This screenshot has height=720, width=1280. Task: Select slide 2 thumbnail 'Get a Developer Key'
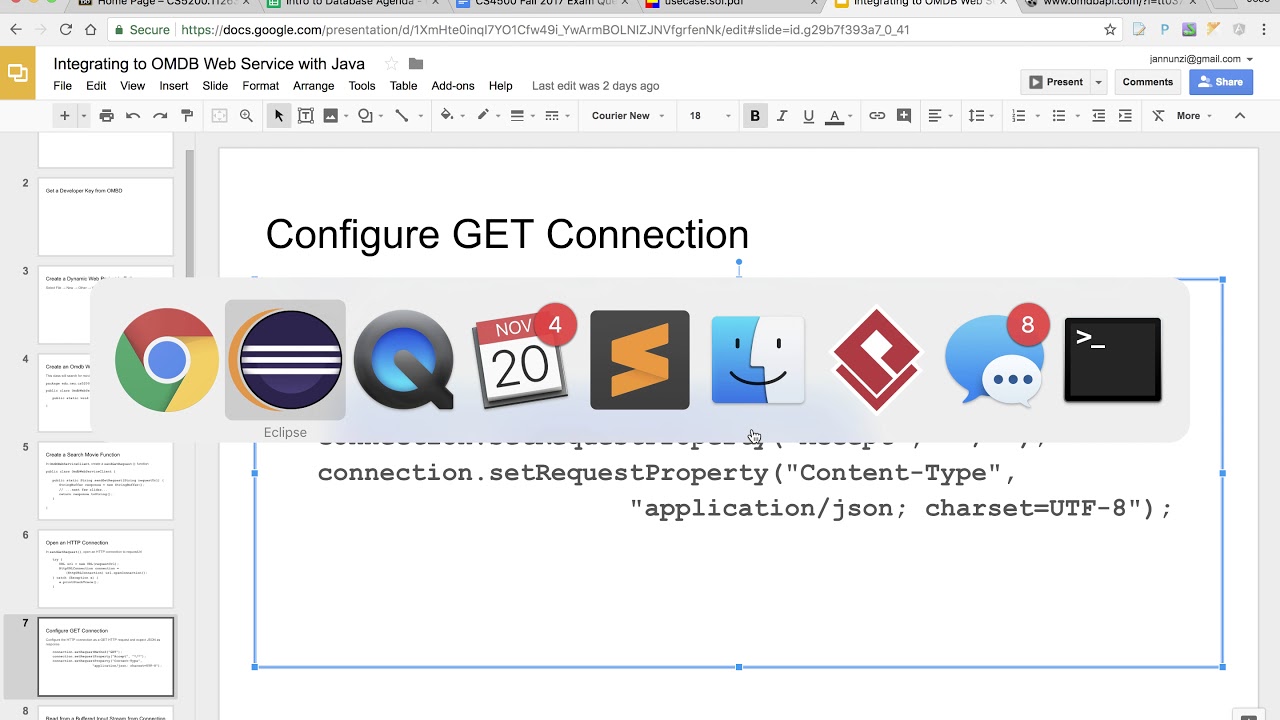click(105, 217)
